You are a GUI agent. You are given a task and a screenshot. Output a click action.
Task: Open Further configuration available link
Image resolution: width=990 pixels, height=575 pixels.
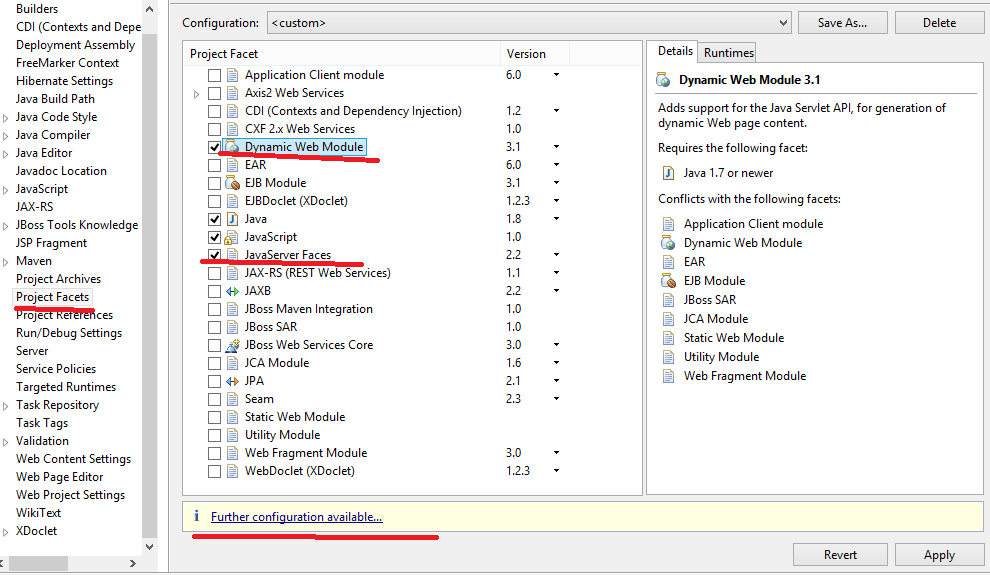coord(296,517)
